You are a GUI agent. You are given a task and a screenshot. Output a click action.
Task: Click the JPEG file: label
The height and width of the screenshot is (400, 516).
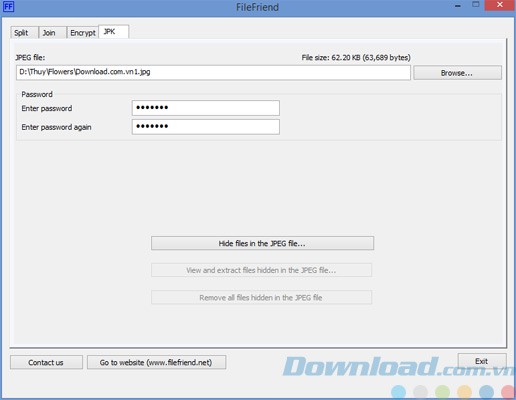click(x=30, y=58)
